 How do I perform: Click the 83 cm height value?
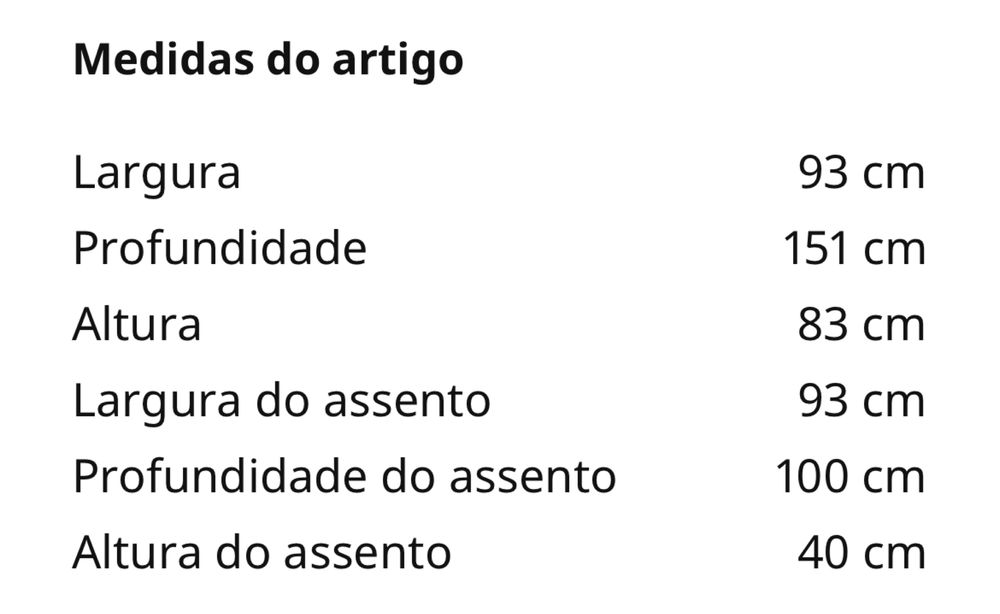point(861,325)
